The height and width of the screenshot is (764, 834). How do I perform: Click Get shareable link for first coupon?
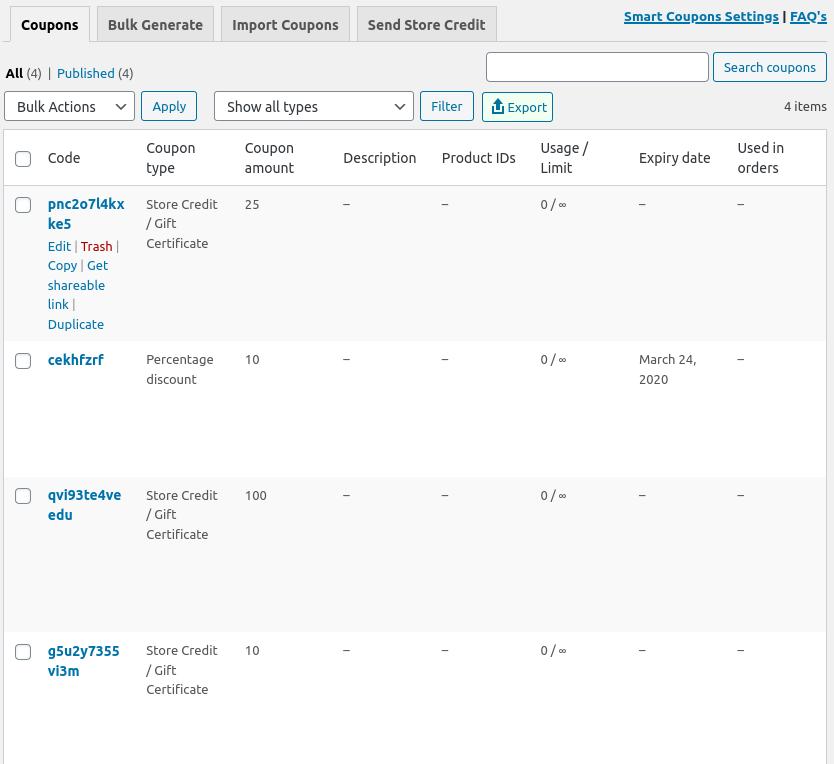(x=77, y=285)
